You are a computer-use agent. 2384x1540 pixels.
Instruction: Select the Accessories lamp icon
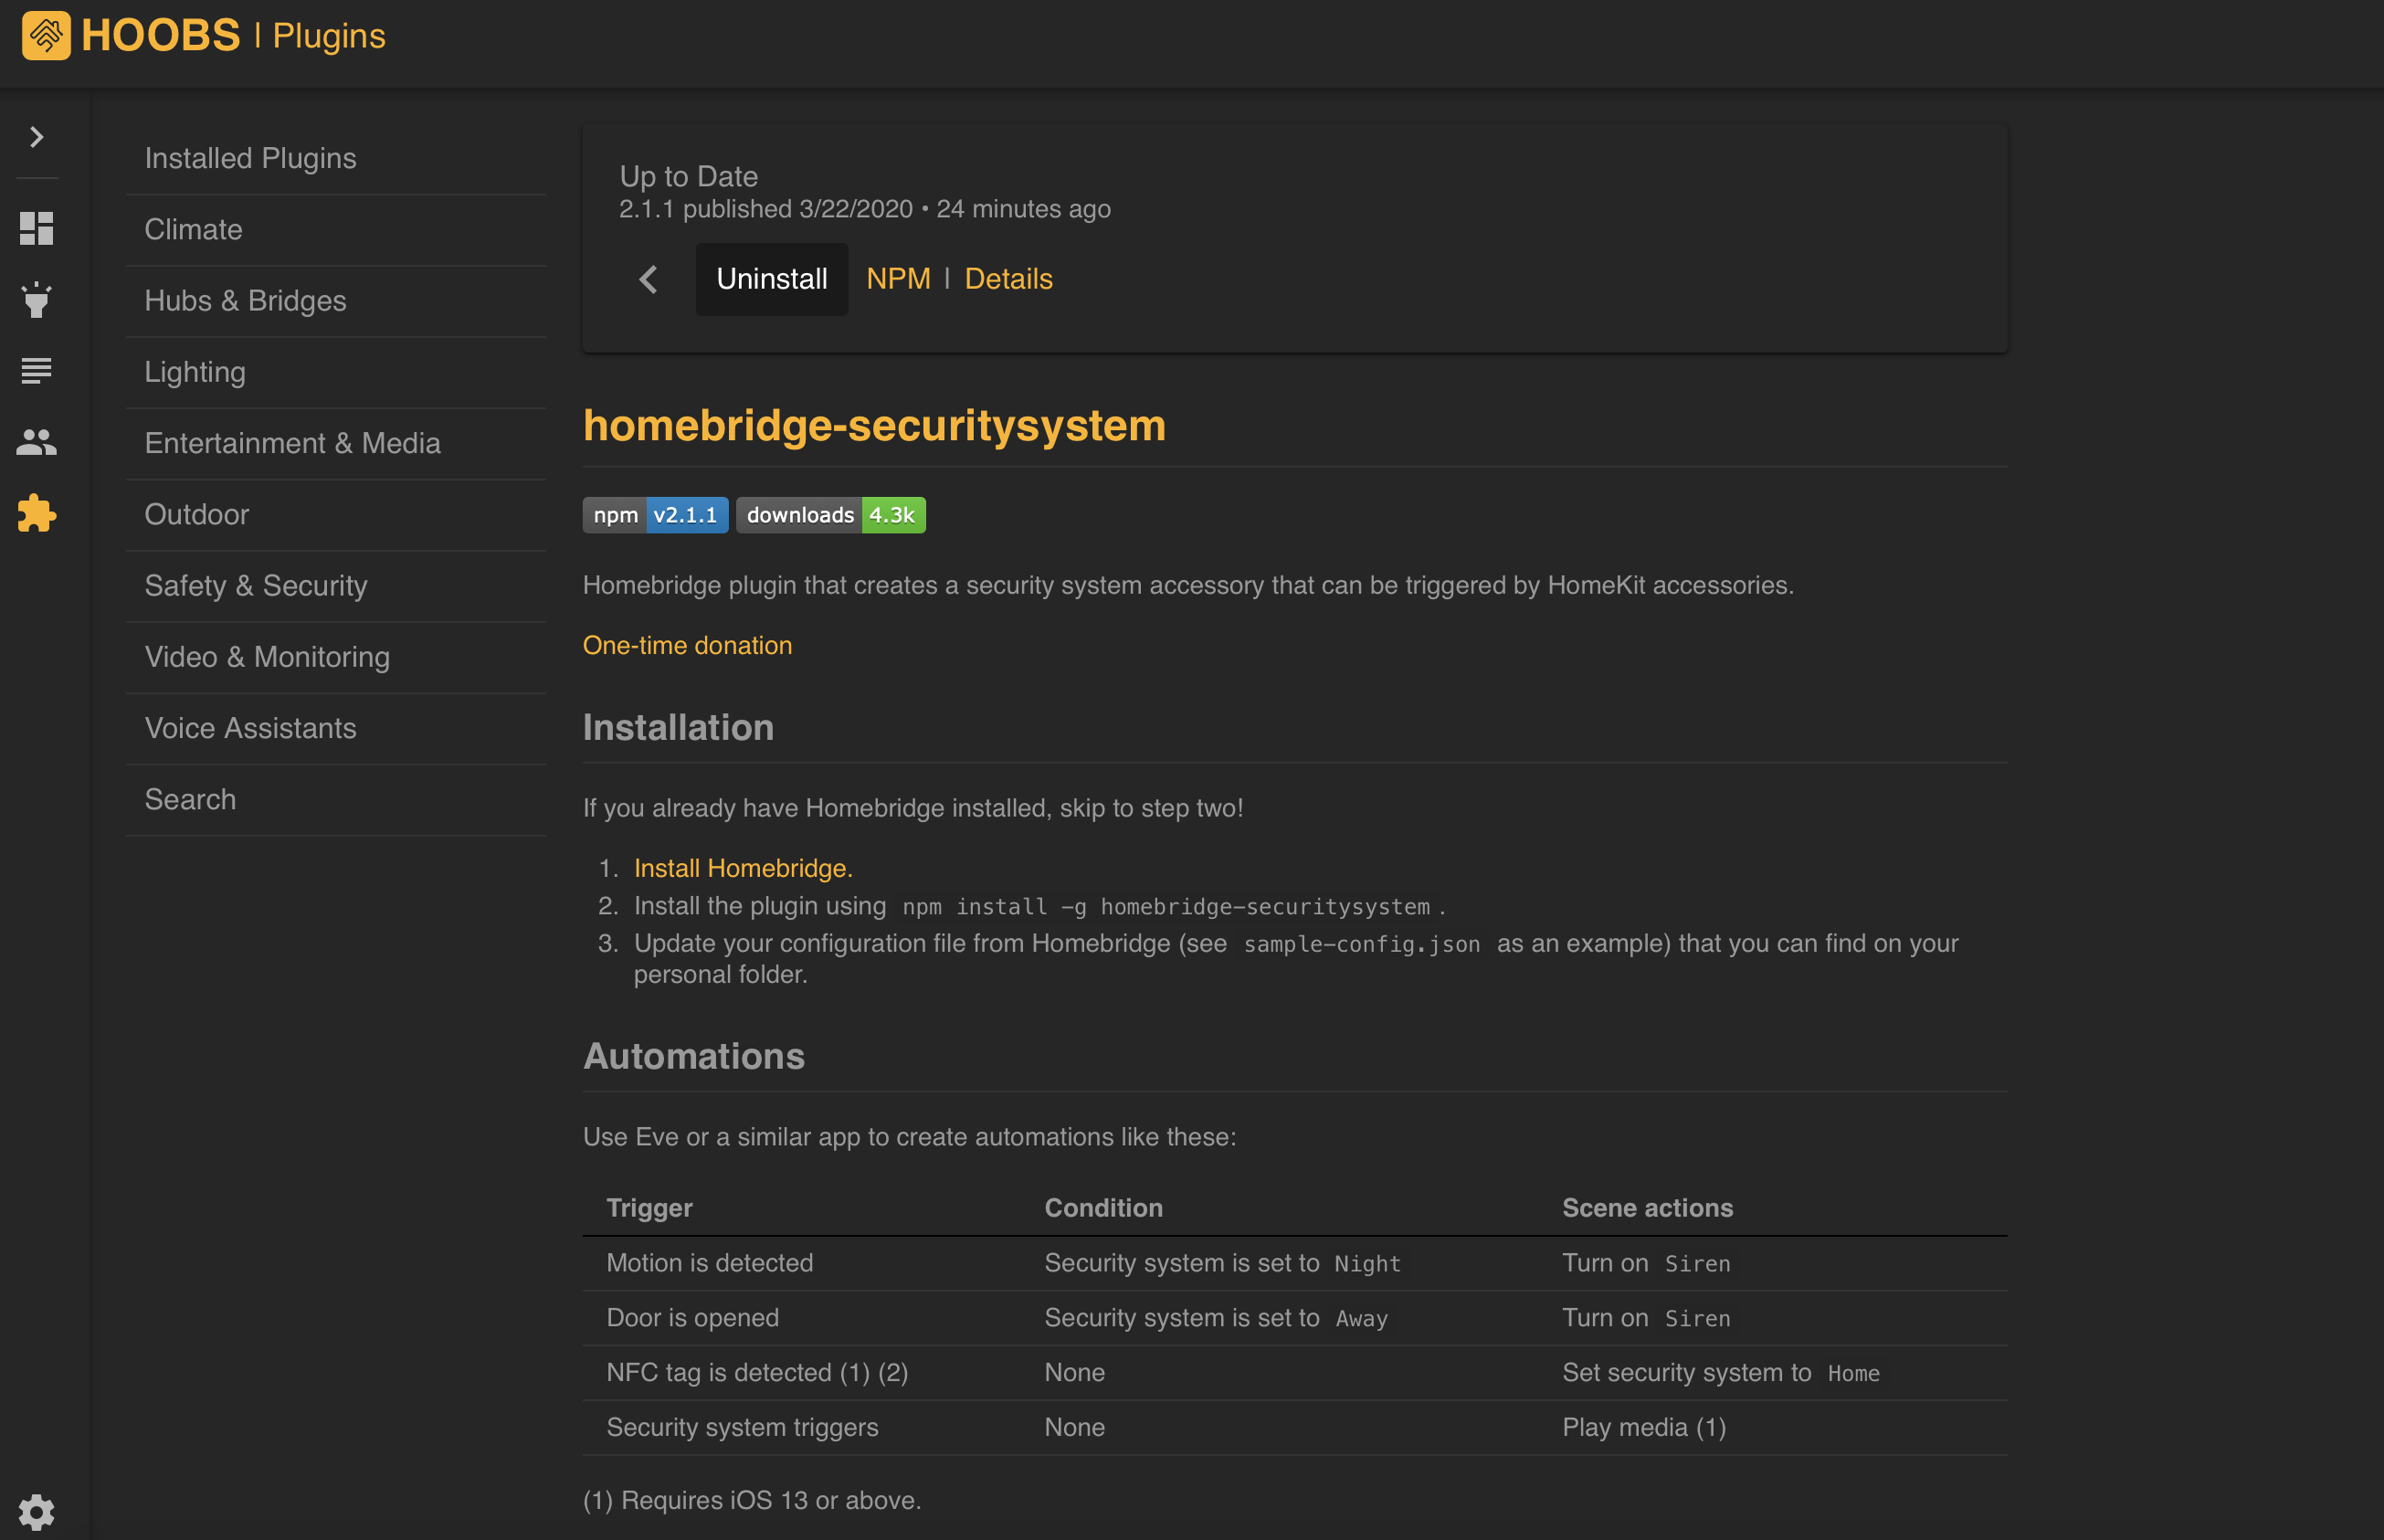(37, 300)
